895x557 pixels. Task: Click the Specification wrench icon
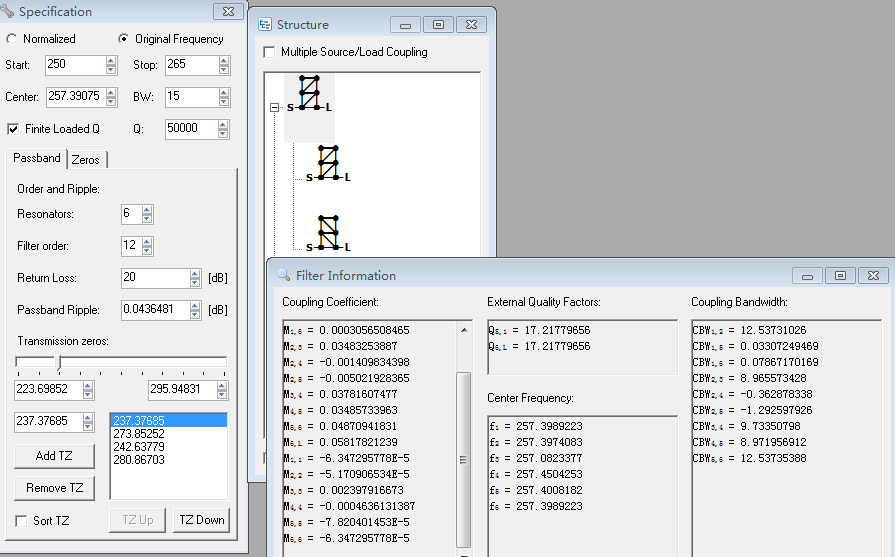click(7, 10)
